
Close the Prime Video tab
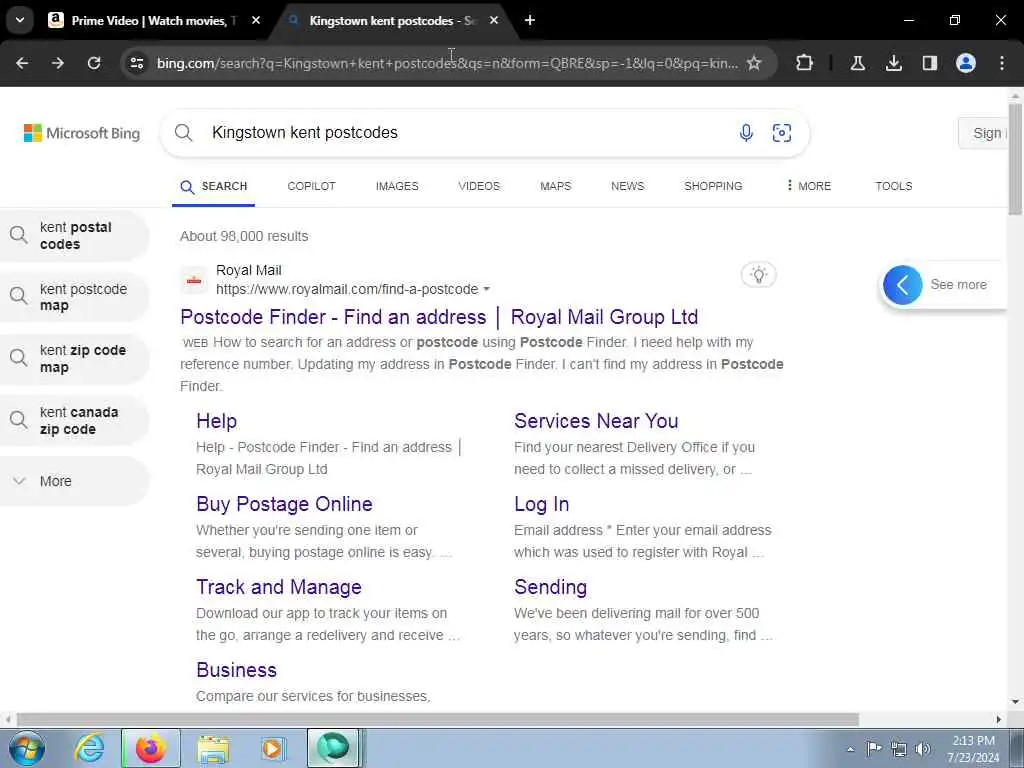click(x=256, y=20)
